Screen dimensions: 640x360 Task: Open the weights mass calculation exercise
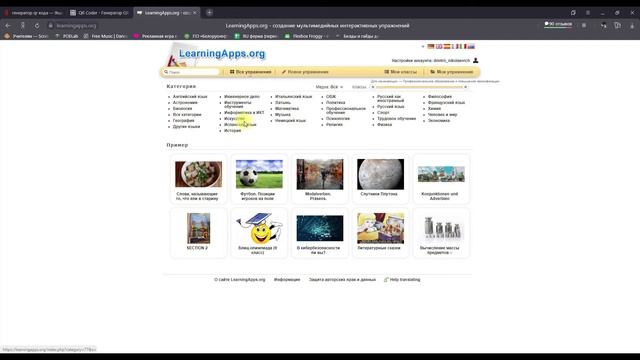[441, 227]
